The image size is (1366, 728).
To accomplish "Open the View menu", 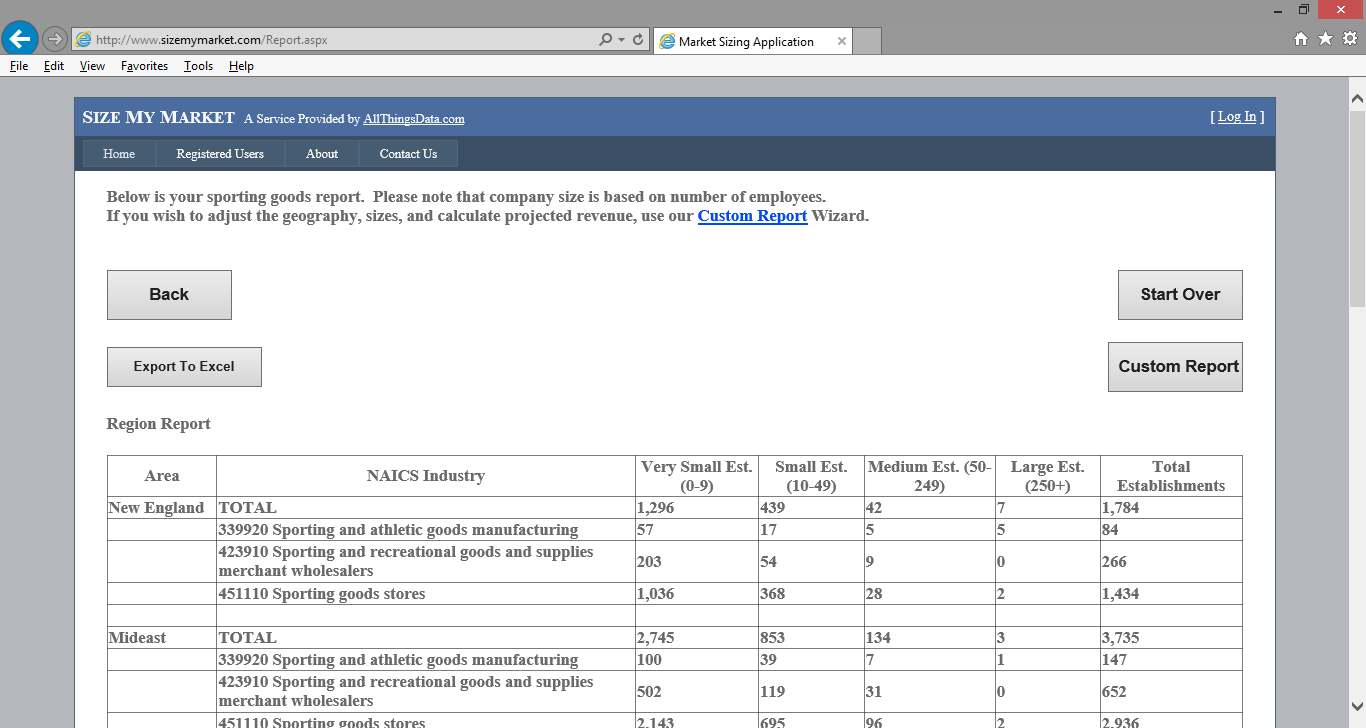I will tap(92, 66).
